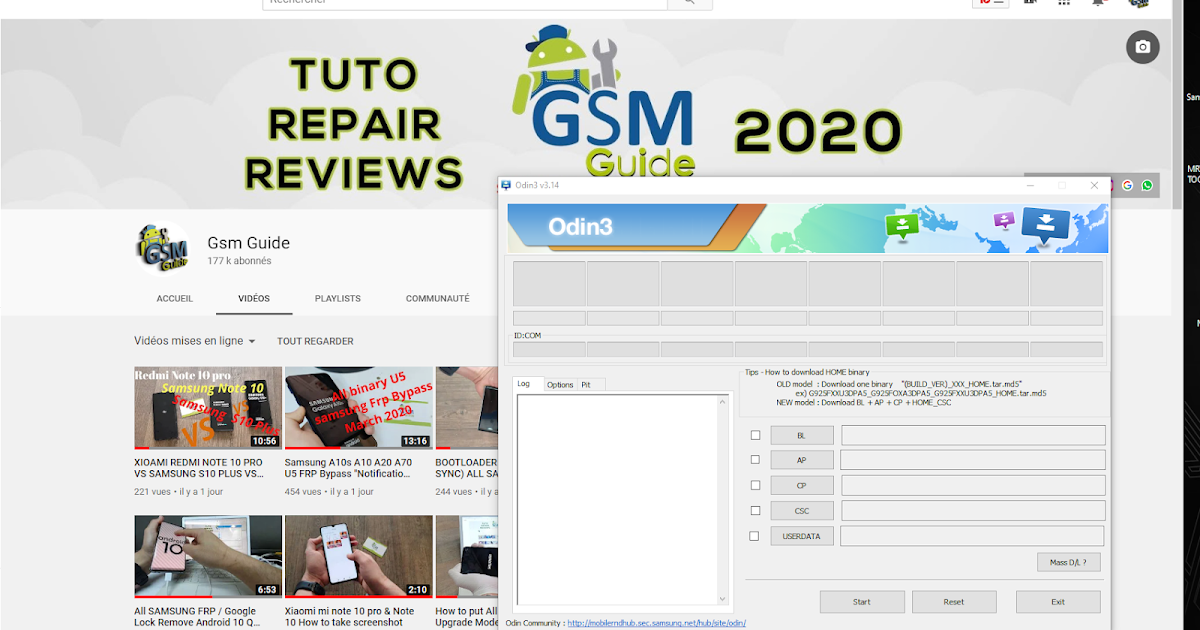Open the Redmi Note 10 Pro vs S10 thumbnail
The width and height of the screenshot is (1200, 630).
pos(208,408)
